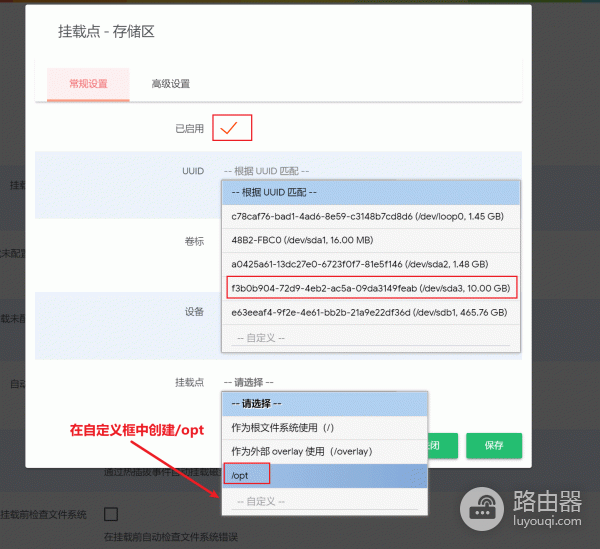Toggle the 已启用 checkbox
This screenshot has height=549, width=600.
[x=229, y=128]
